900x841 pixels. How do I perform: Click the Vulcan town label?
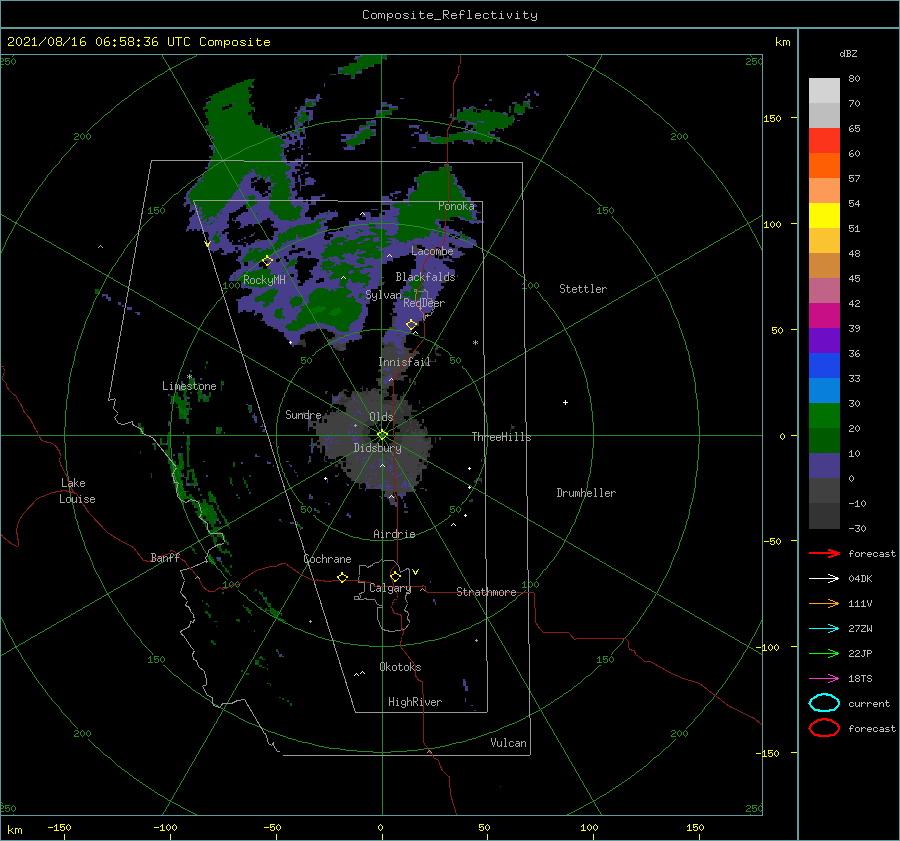tap(508, 743)
